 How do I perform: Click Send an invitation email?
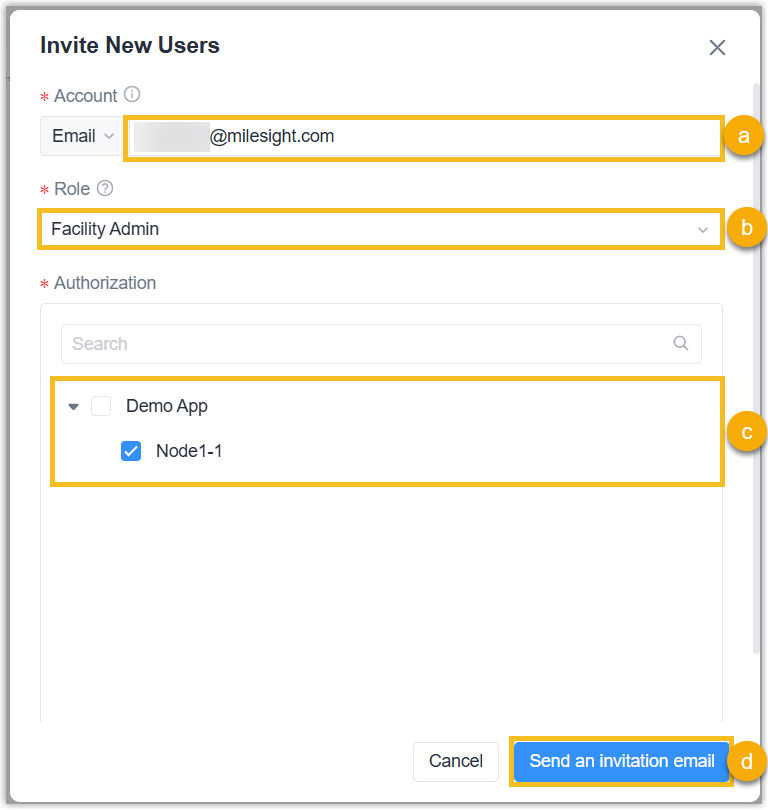pos(621,761)
